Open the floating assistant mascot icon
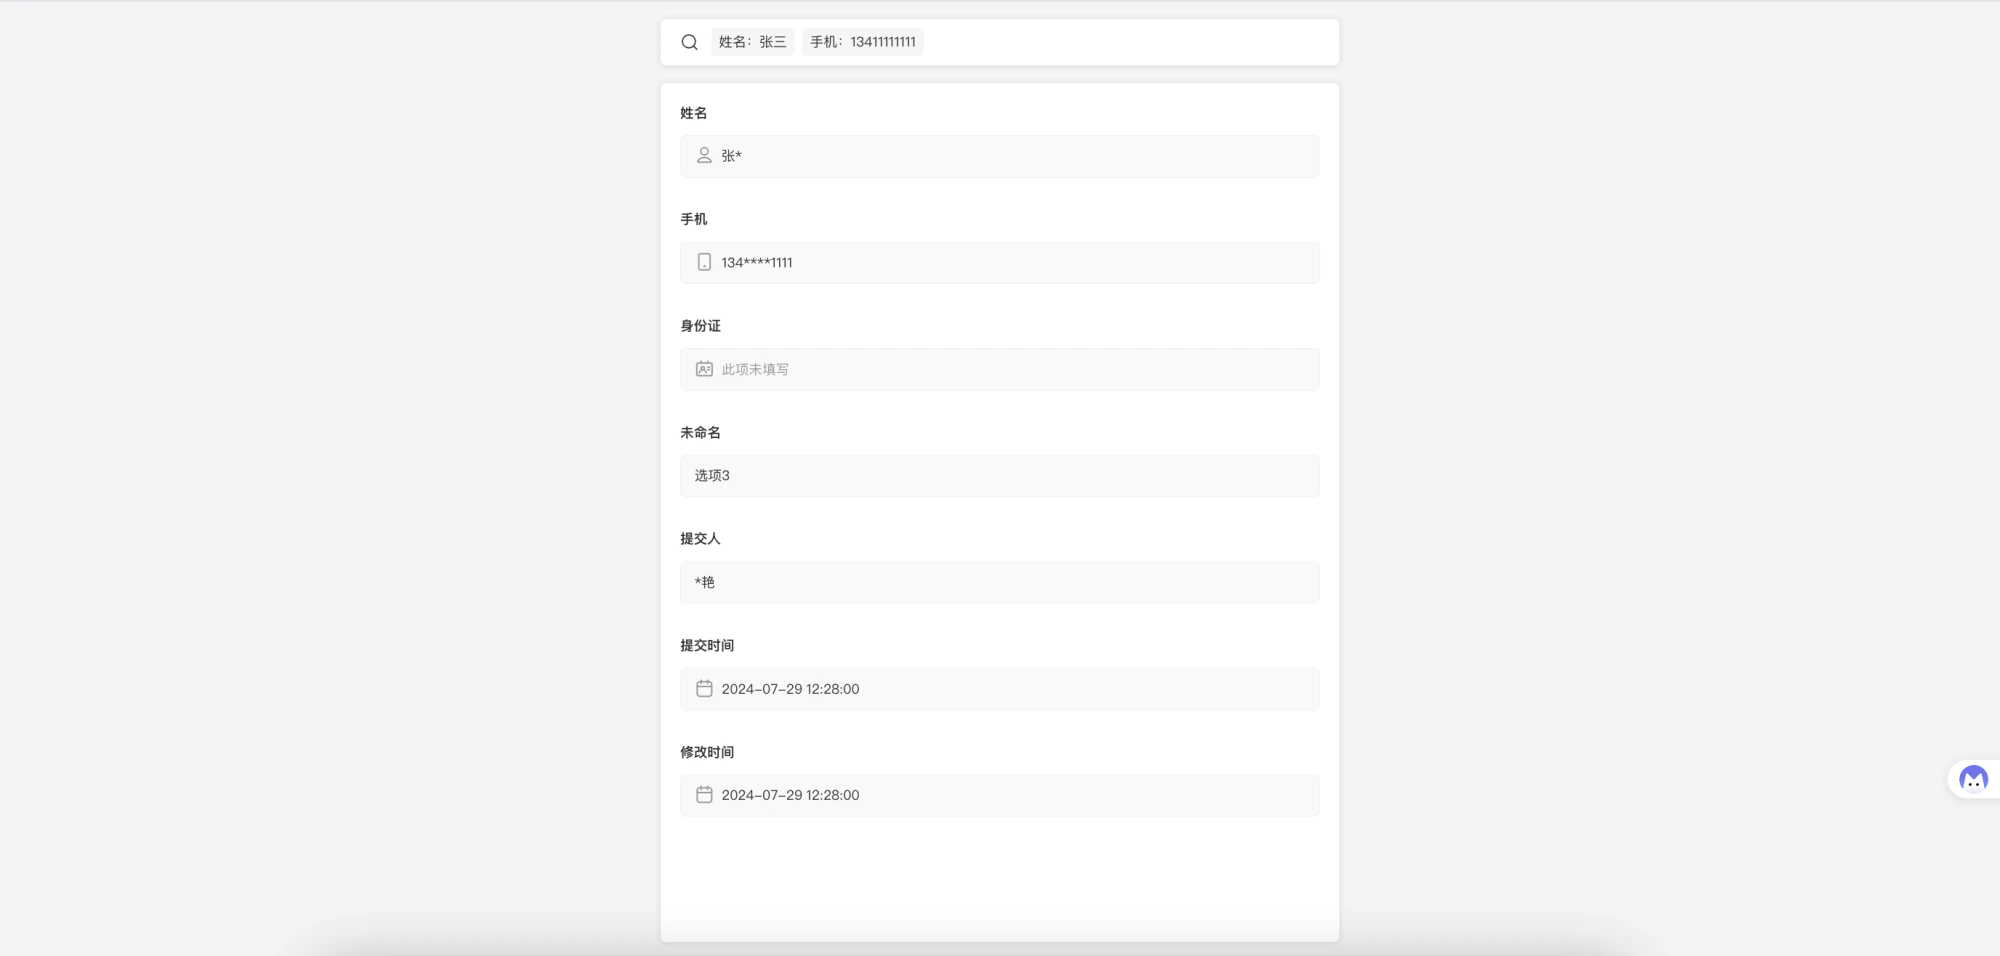This screenshot has height=956, width=2000. point(1973,779)
